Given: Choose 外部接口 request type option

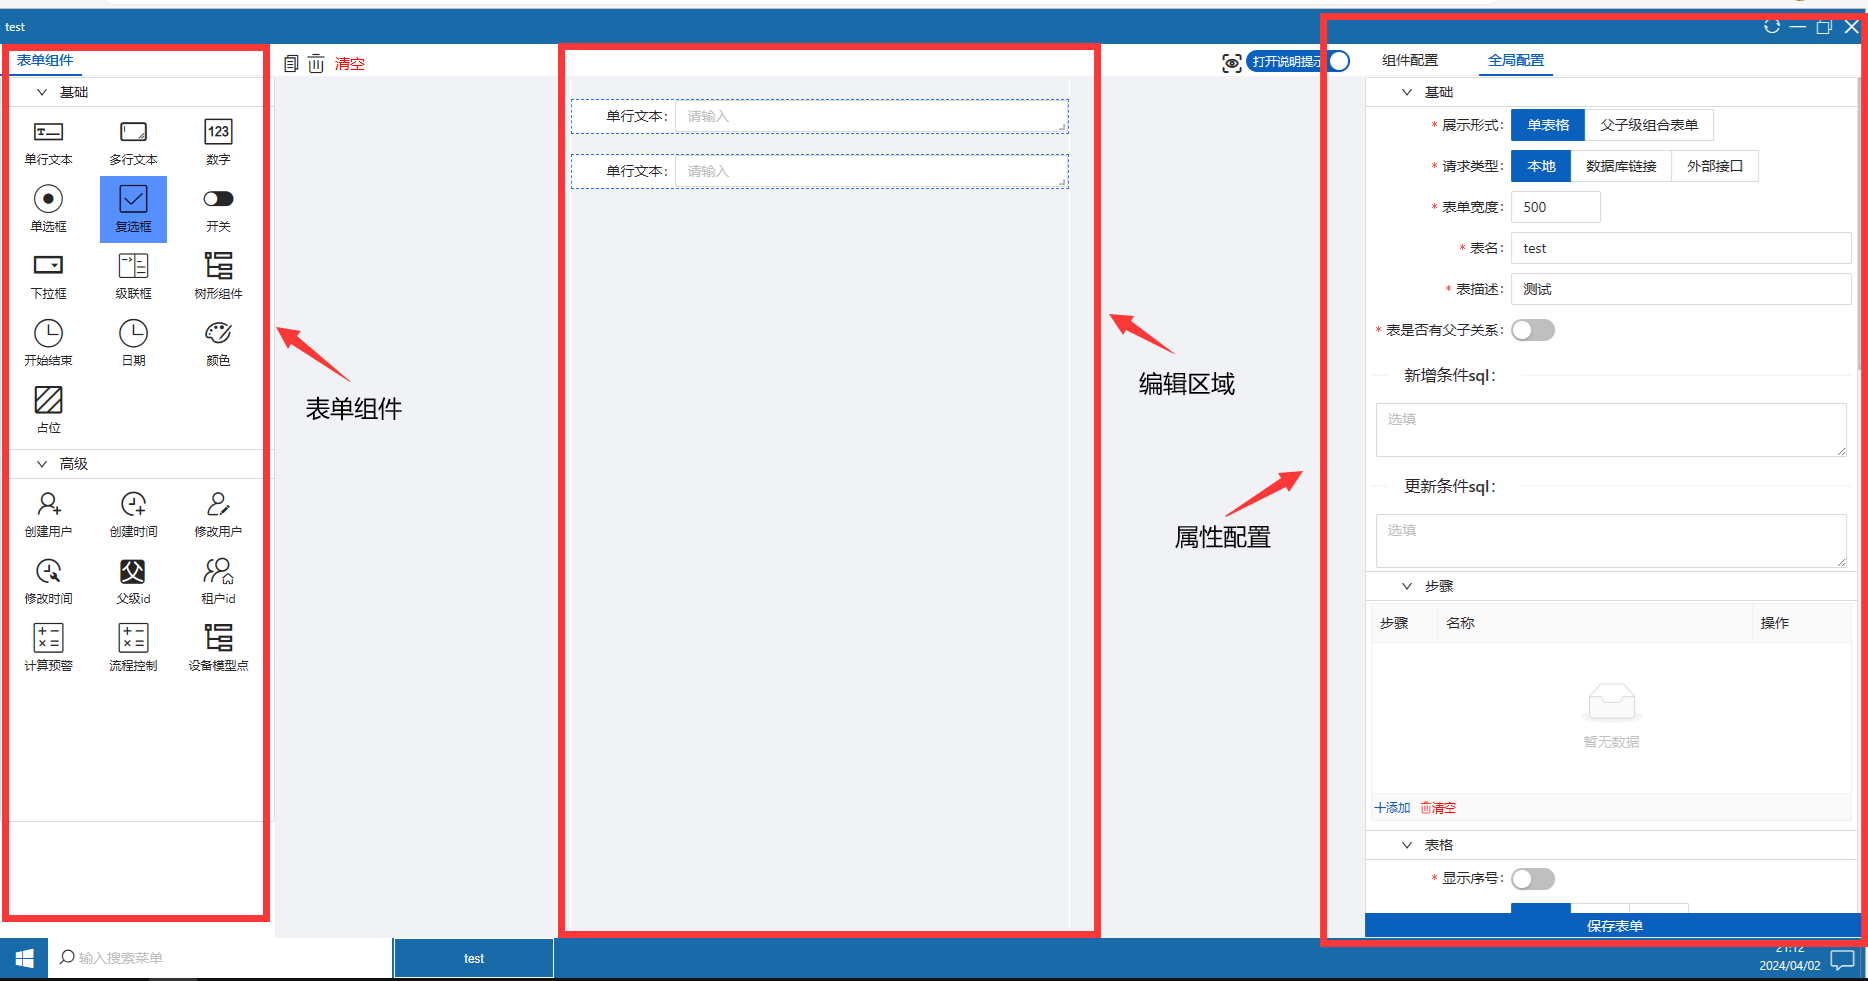Looking at the screenshot, I should [x=1715, y=166].
